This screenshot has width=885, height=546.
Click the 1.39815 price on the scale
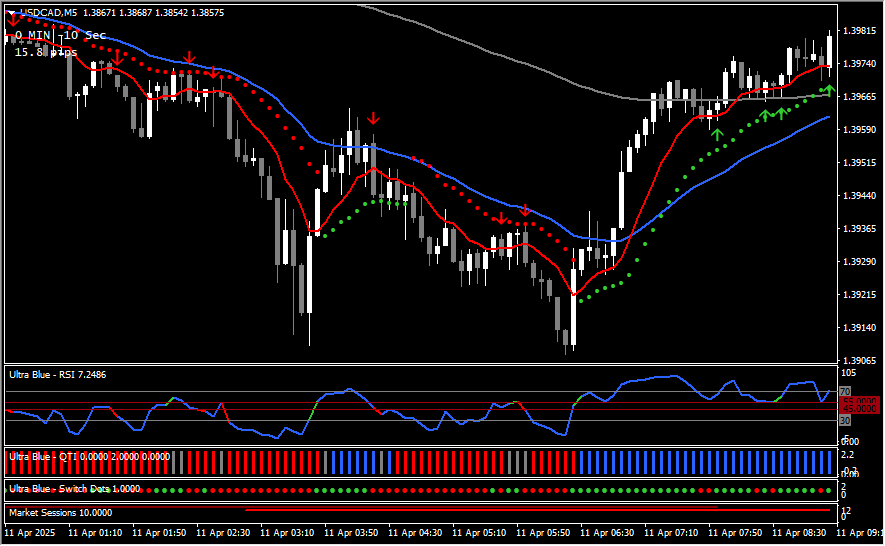pyautogui.click(x=860, y=31)
